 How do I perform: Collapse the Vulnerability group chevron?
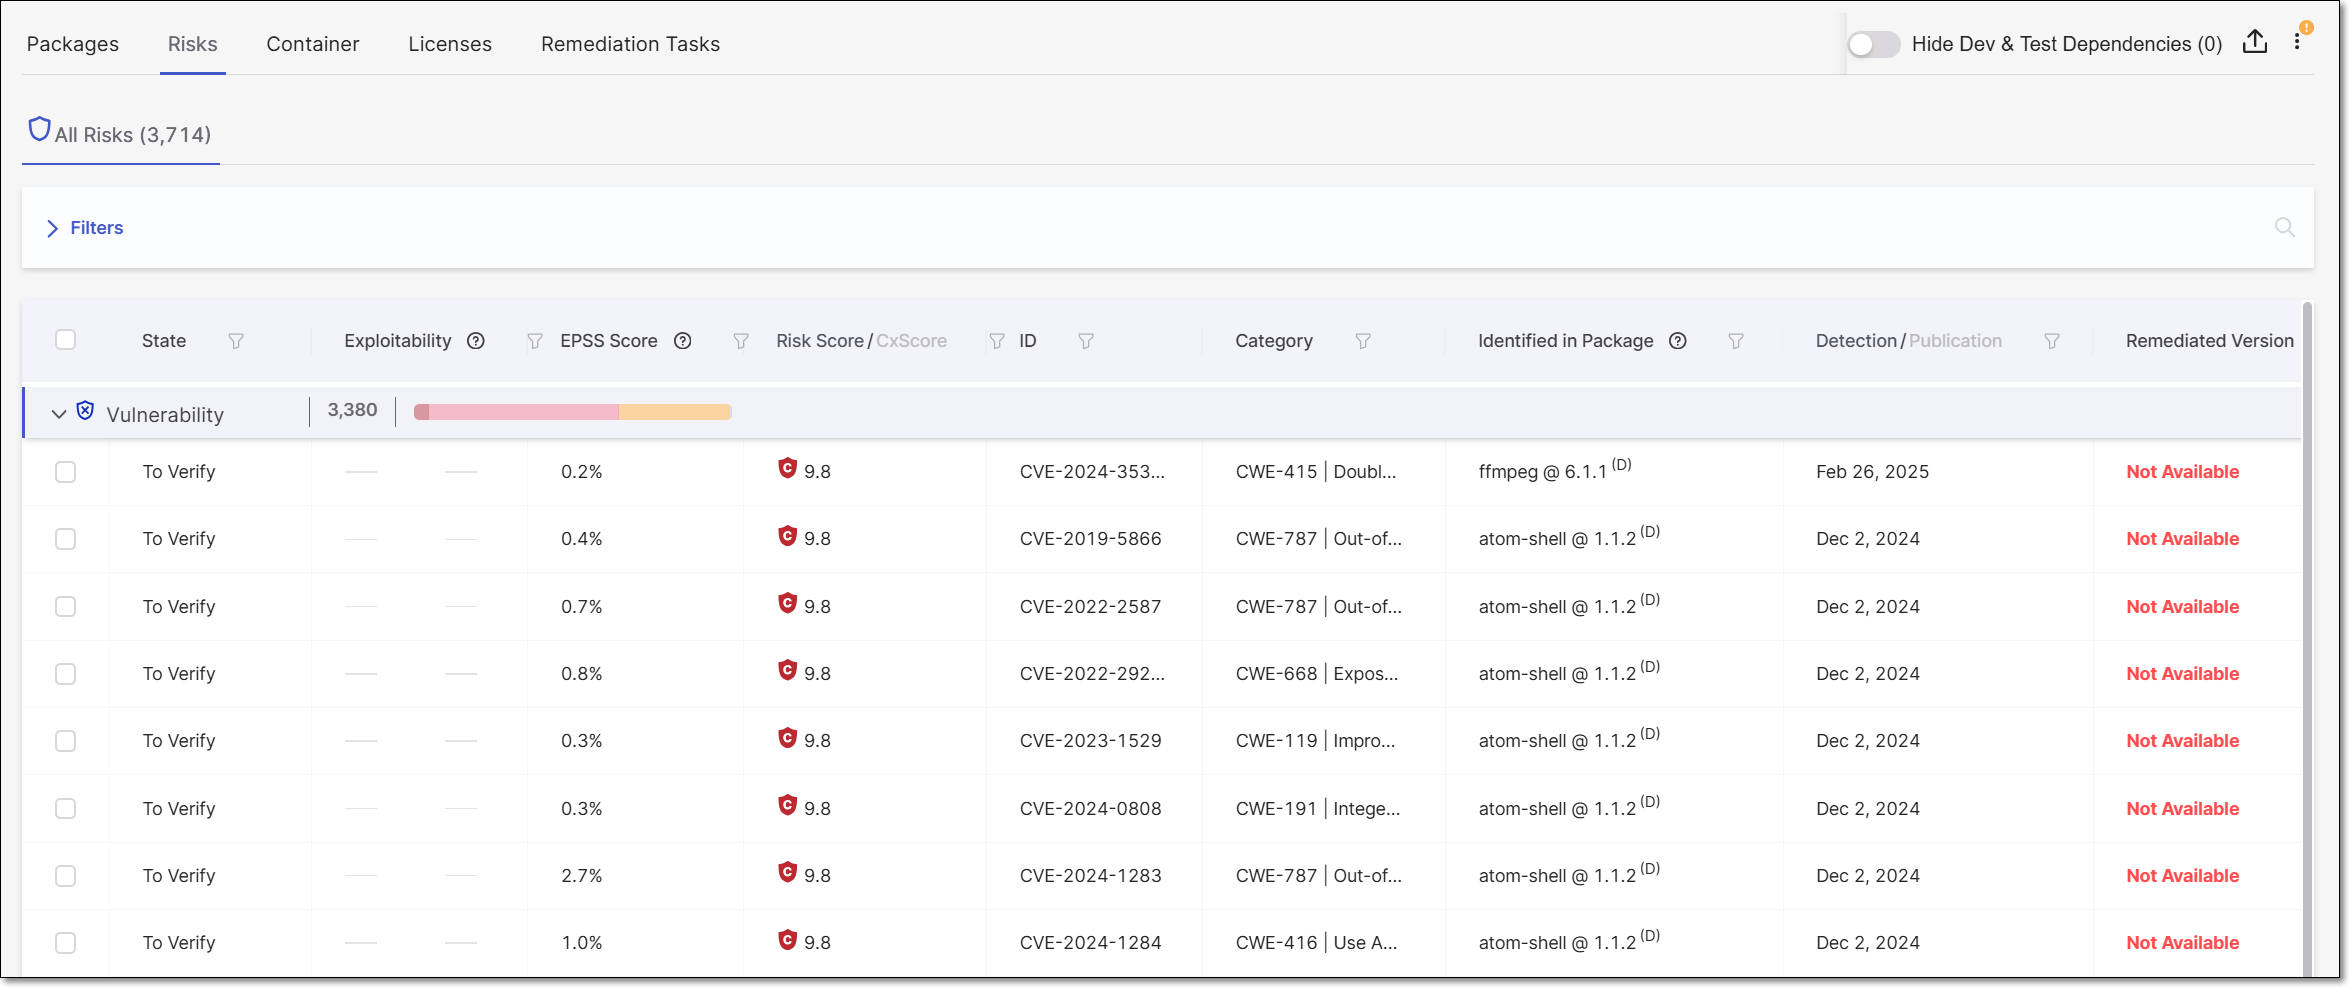pos(59,414)
